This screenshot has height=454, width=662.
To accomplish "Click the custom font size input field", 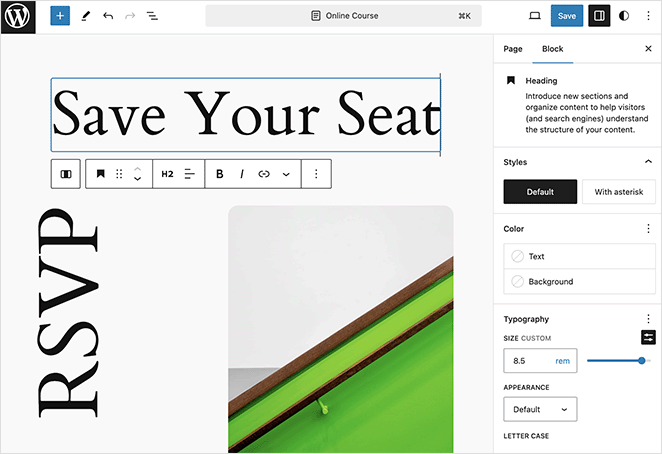I will click(528, 360).
